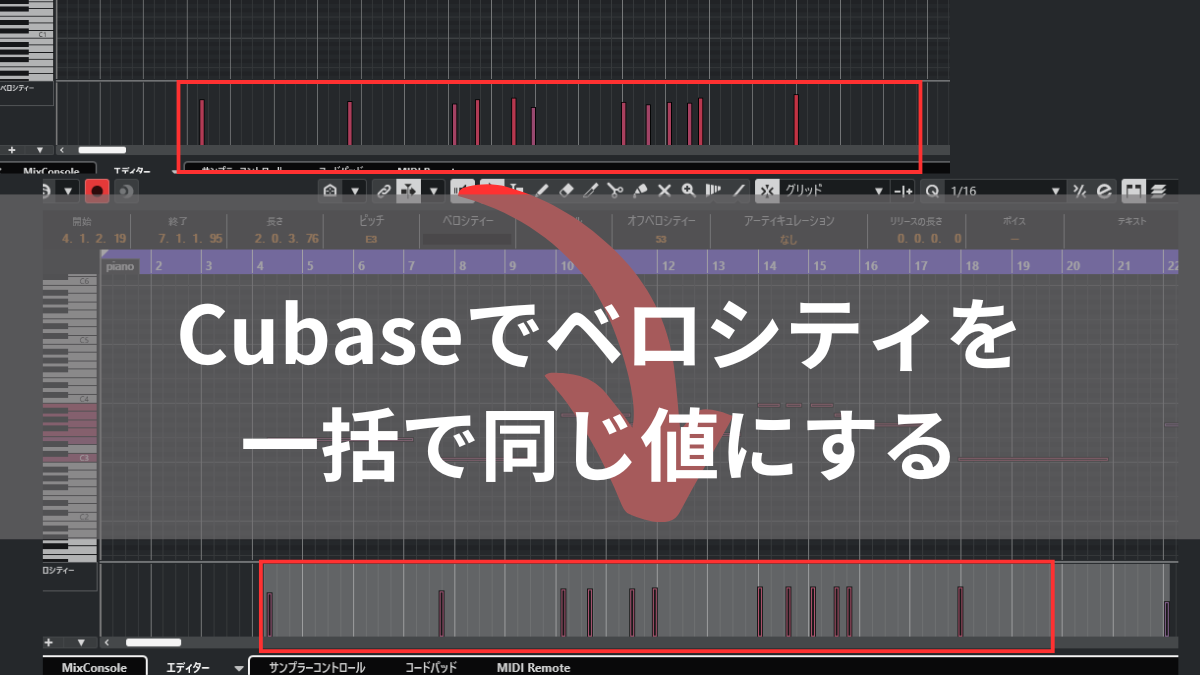
Task: Switch to the MixConsole tab
Action: click(95, 664)
